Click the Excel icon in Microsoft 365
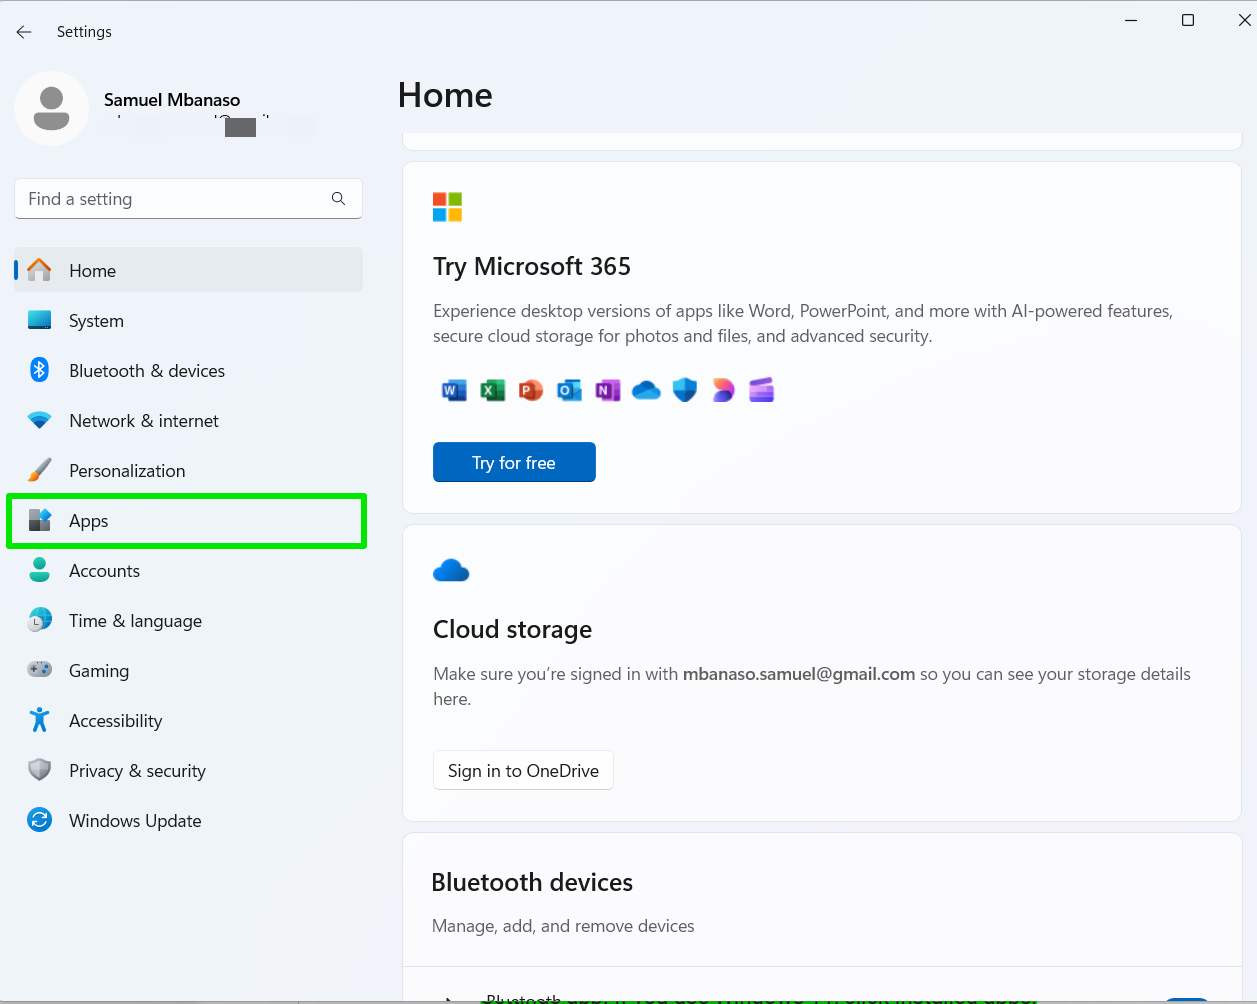 (x=492, y=390)
